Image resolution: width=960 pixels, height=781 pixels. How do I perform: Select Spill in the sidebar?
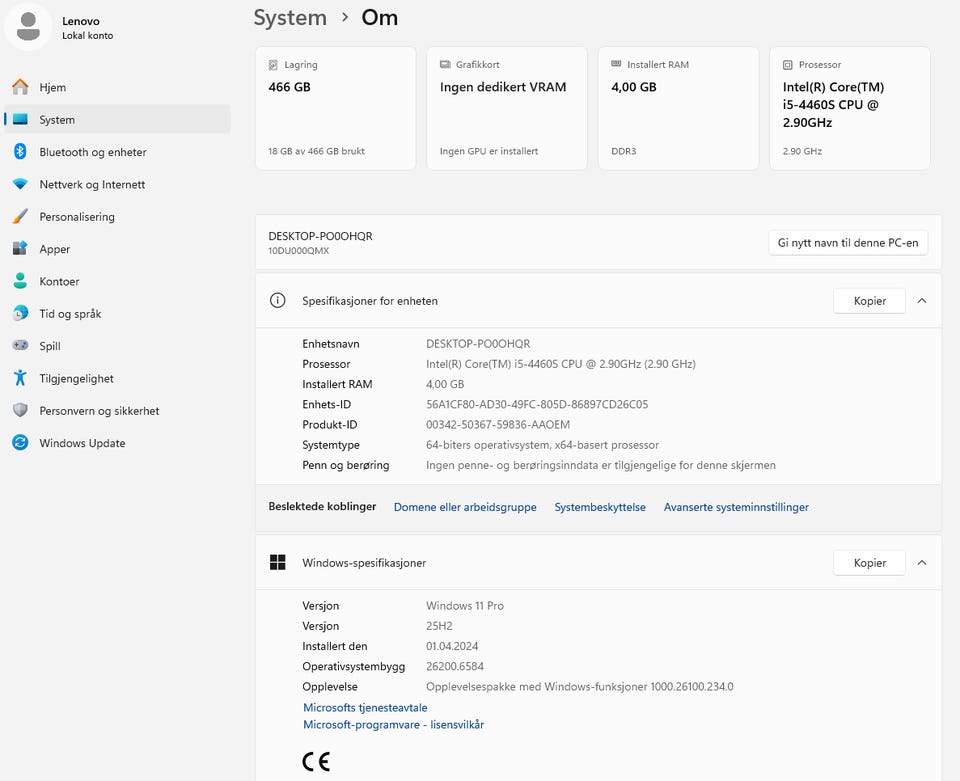coord(117,346)
